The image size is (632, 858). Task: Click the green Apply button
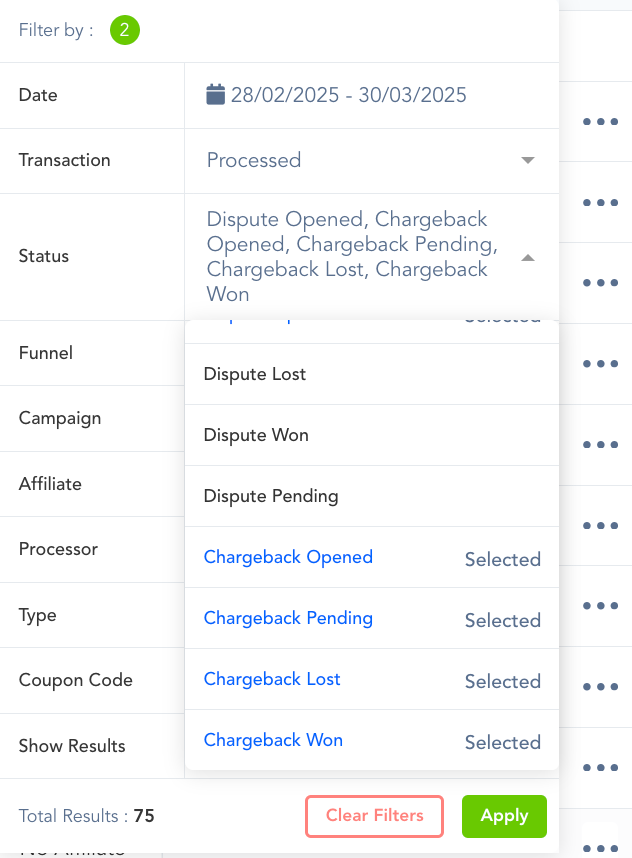tap(504, 816)
